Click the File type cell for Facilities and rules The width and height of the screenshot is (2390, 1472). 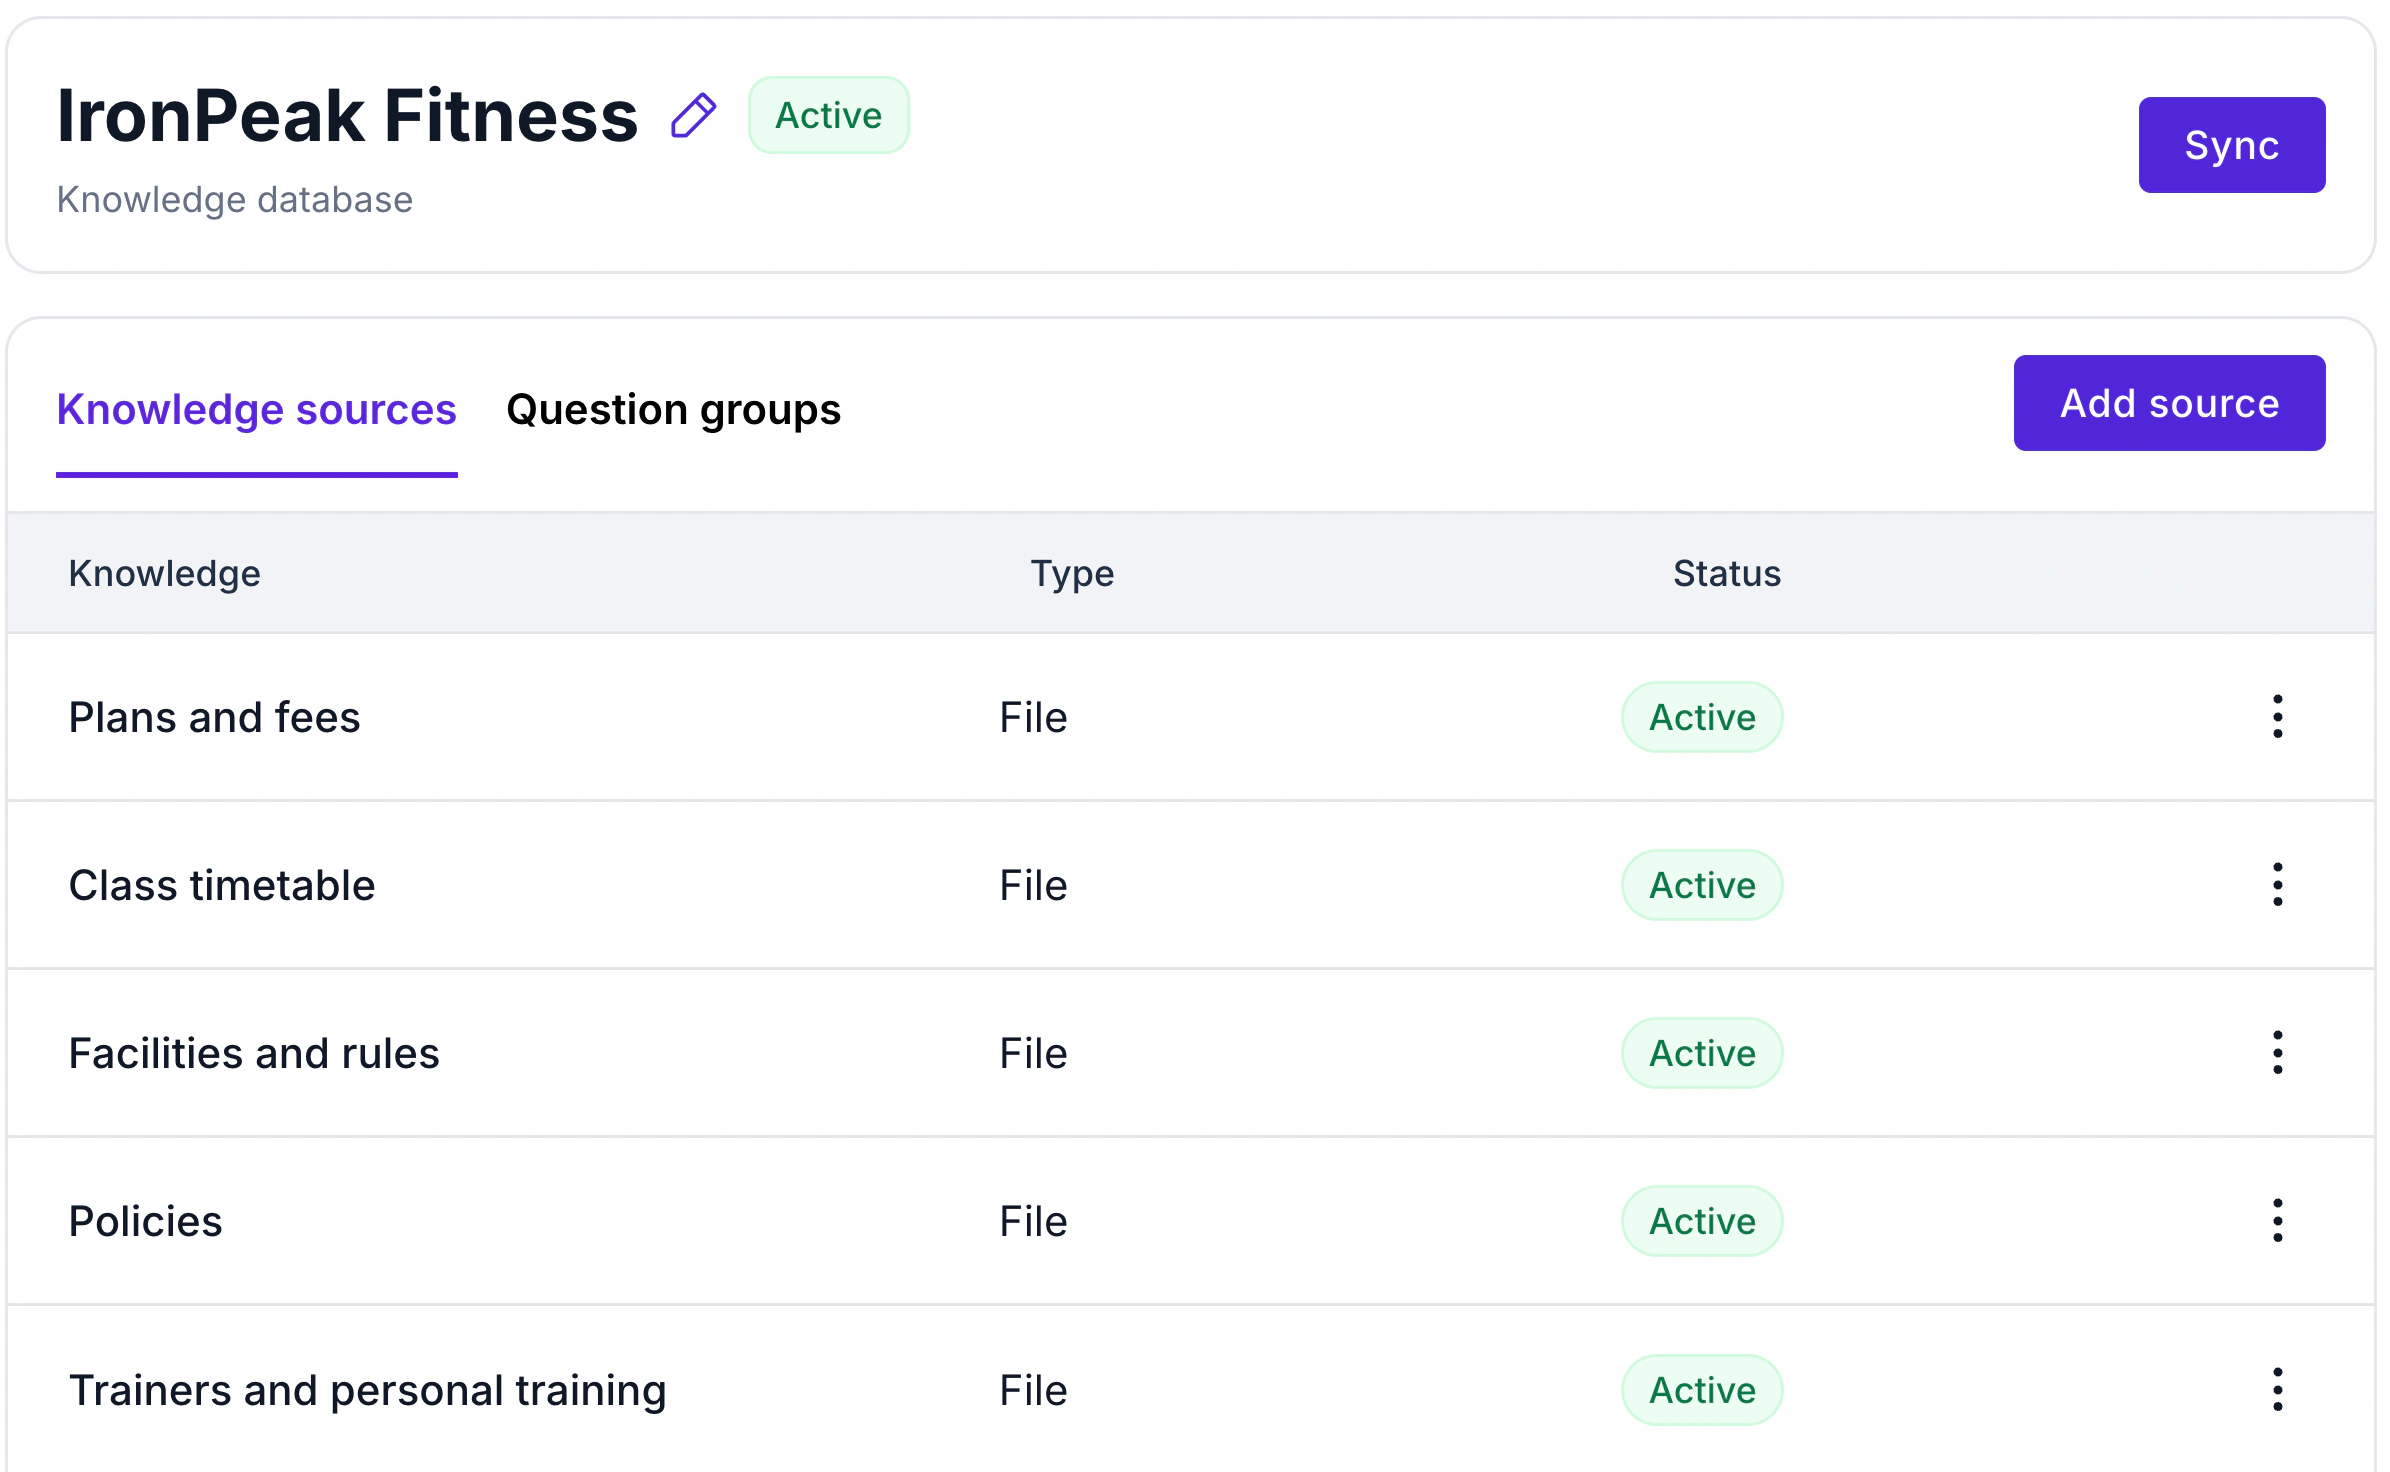(1034, 1053)
